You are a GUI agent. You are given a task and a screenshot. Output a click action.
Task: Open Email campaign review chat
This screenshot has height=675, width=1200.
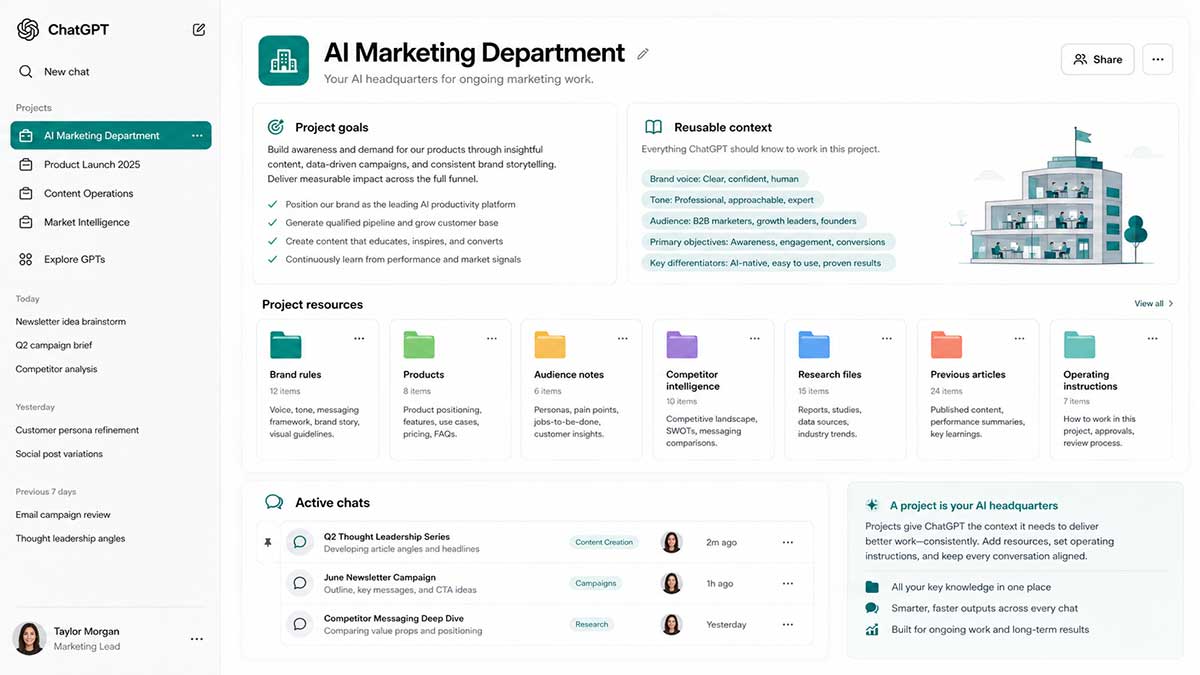click(x=63, y=515)
